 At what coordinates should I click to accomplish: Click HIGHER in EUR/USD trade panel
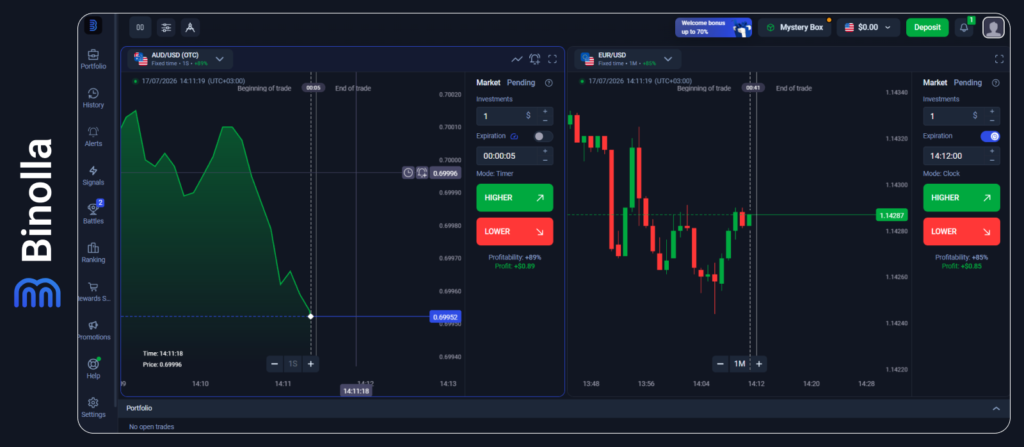tap(961, 197)
